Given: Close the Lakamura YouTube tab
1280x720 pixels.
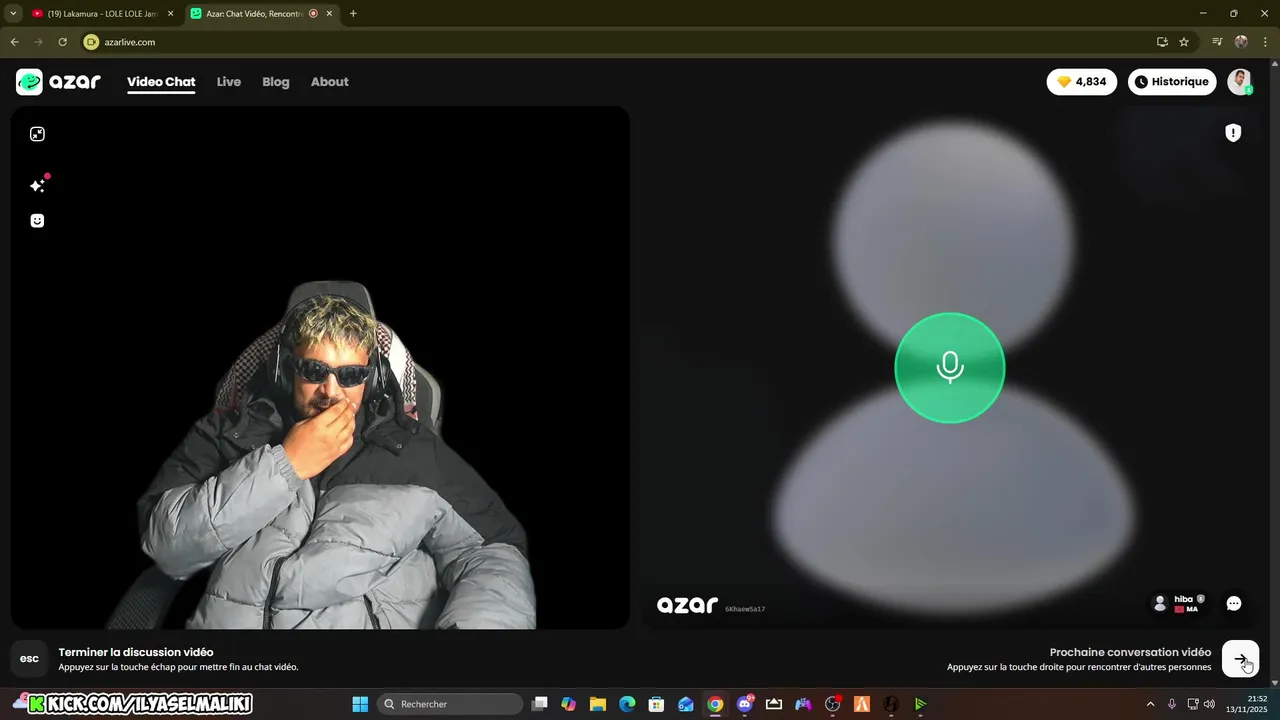Looking at the screenshot, I should point(170,14).
